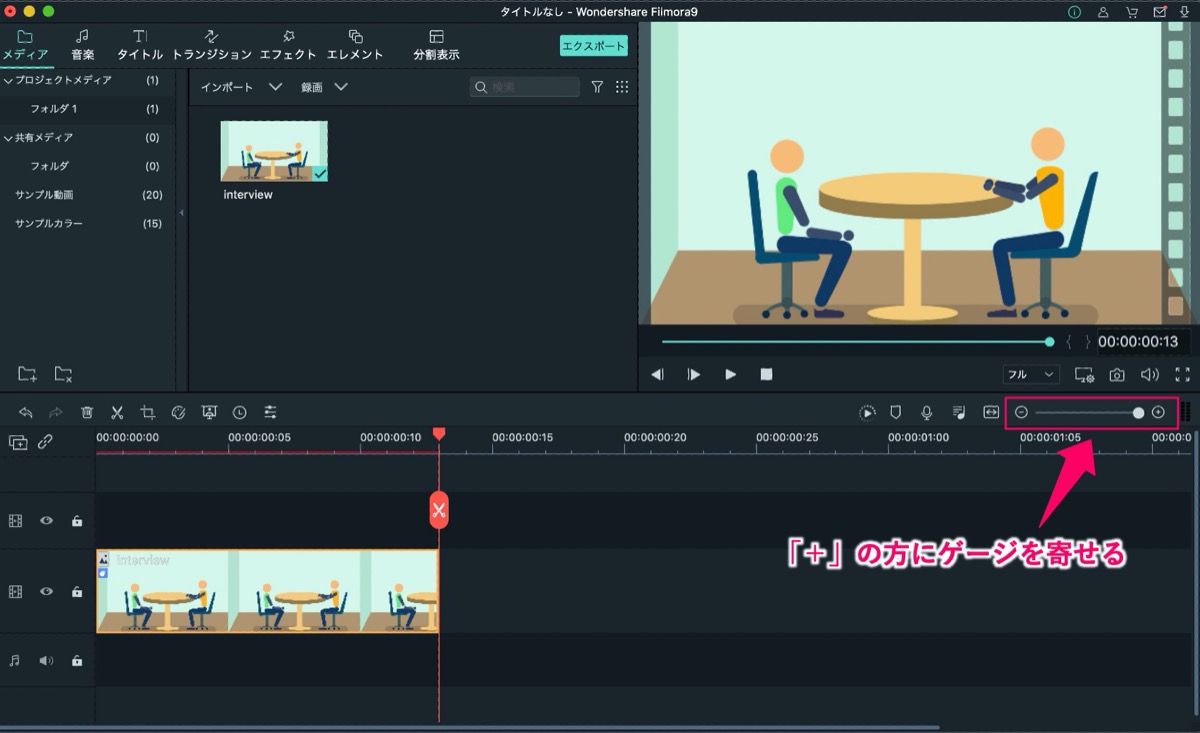Click the plus zoom in icon
Image resolution: width=1200 pixels, height=733 pixels.
click(x=1158, y=412)
